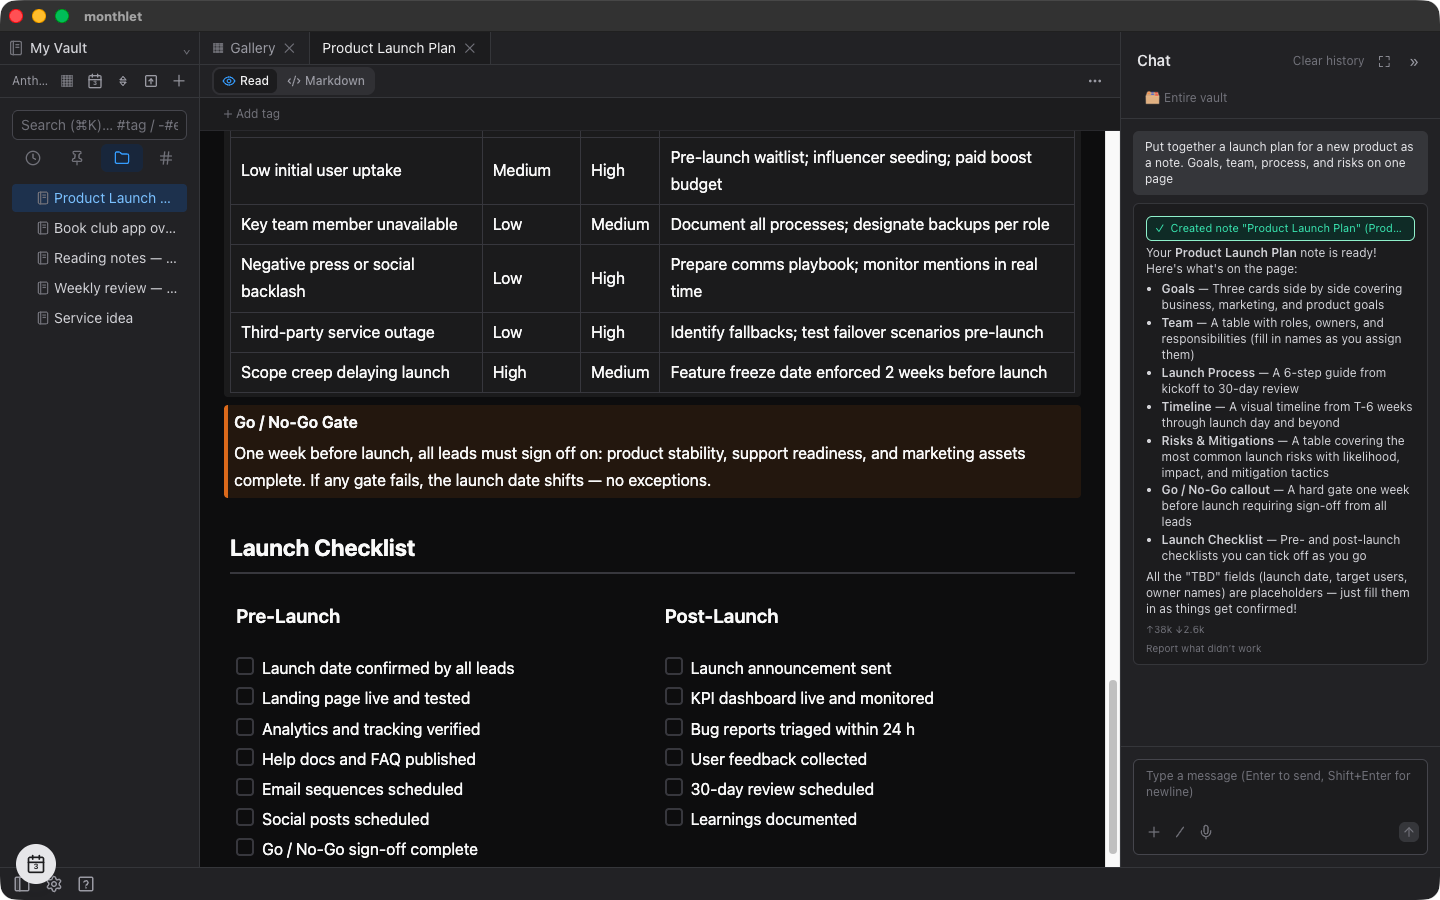Close the Gallery tab
Image resolution: width=1440 pixels, height=900 pixels.
pyautogui.click(x=289, y=48)
